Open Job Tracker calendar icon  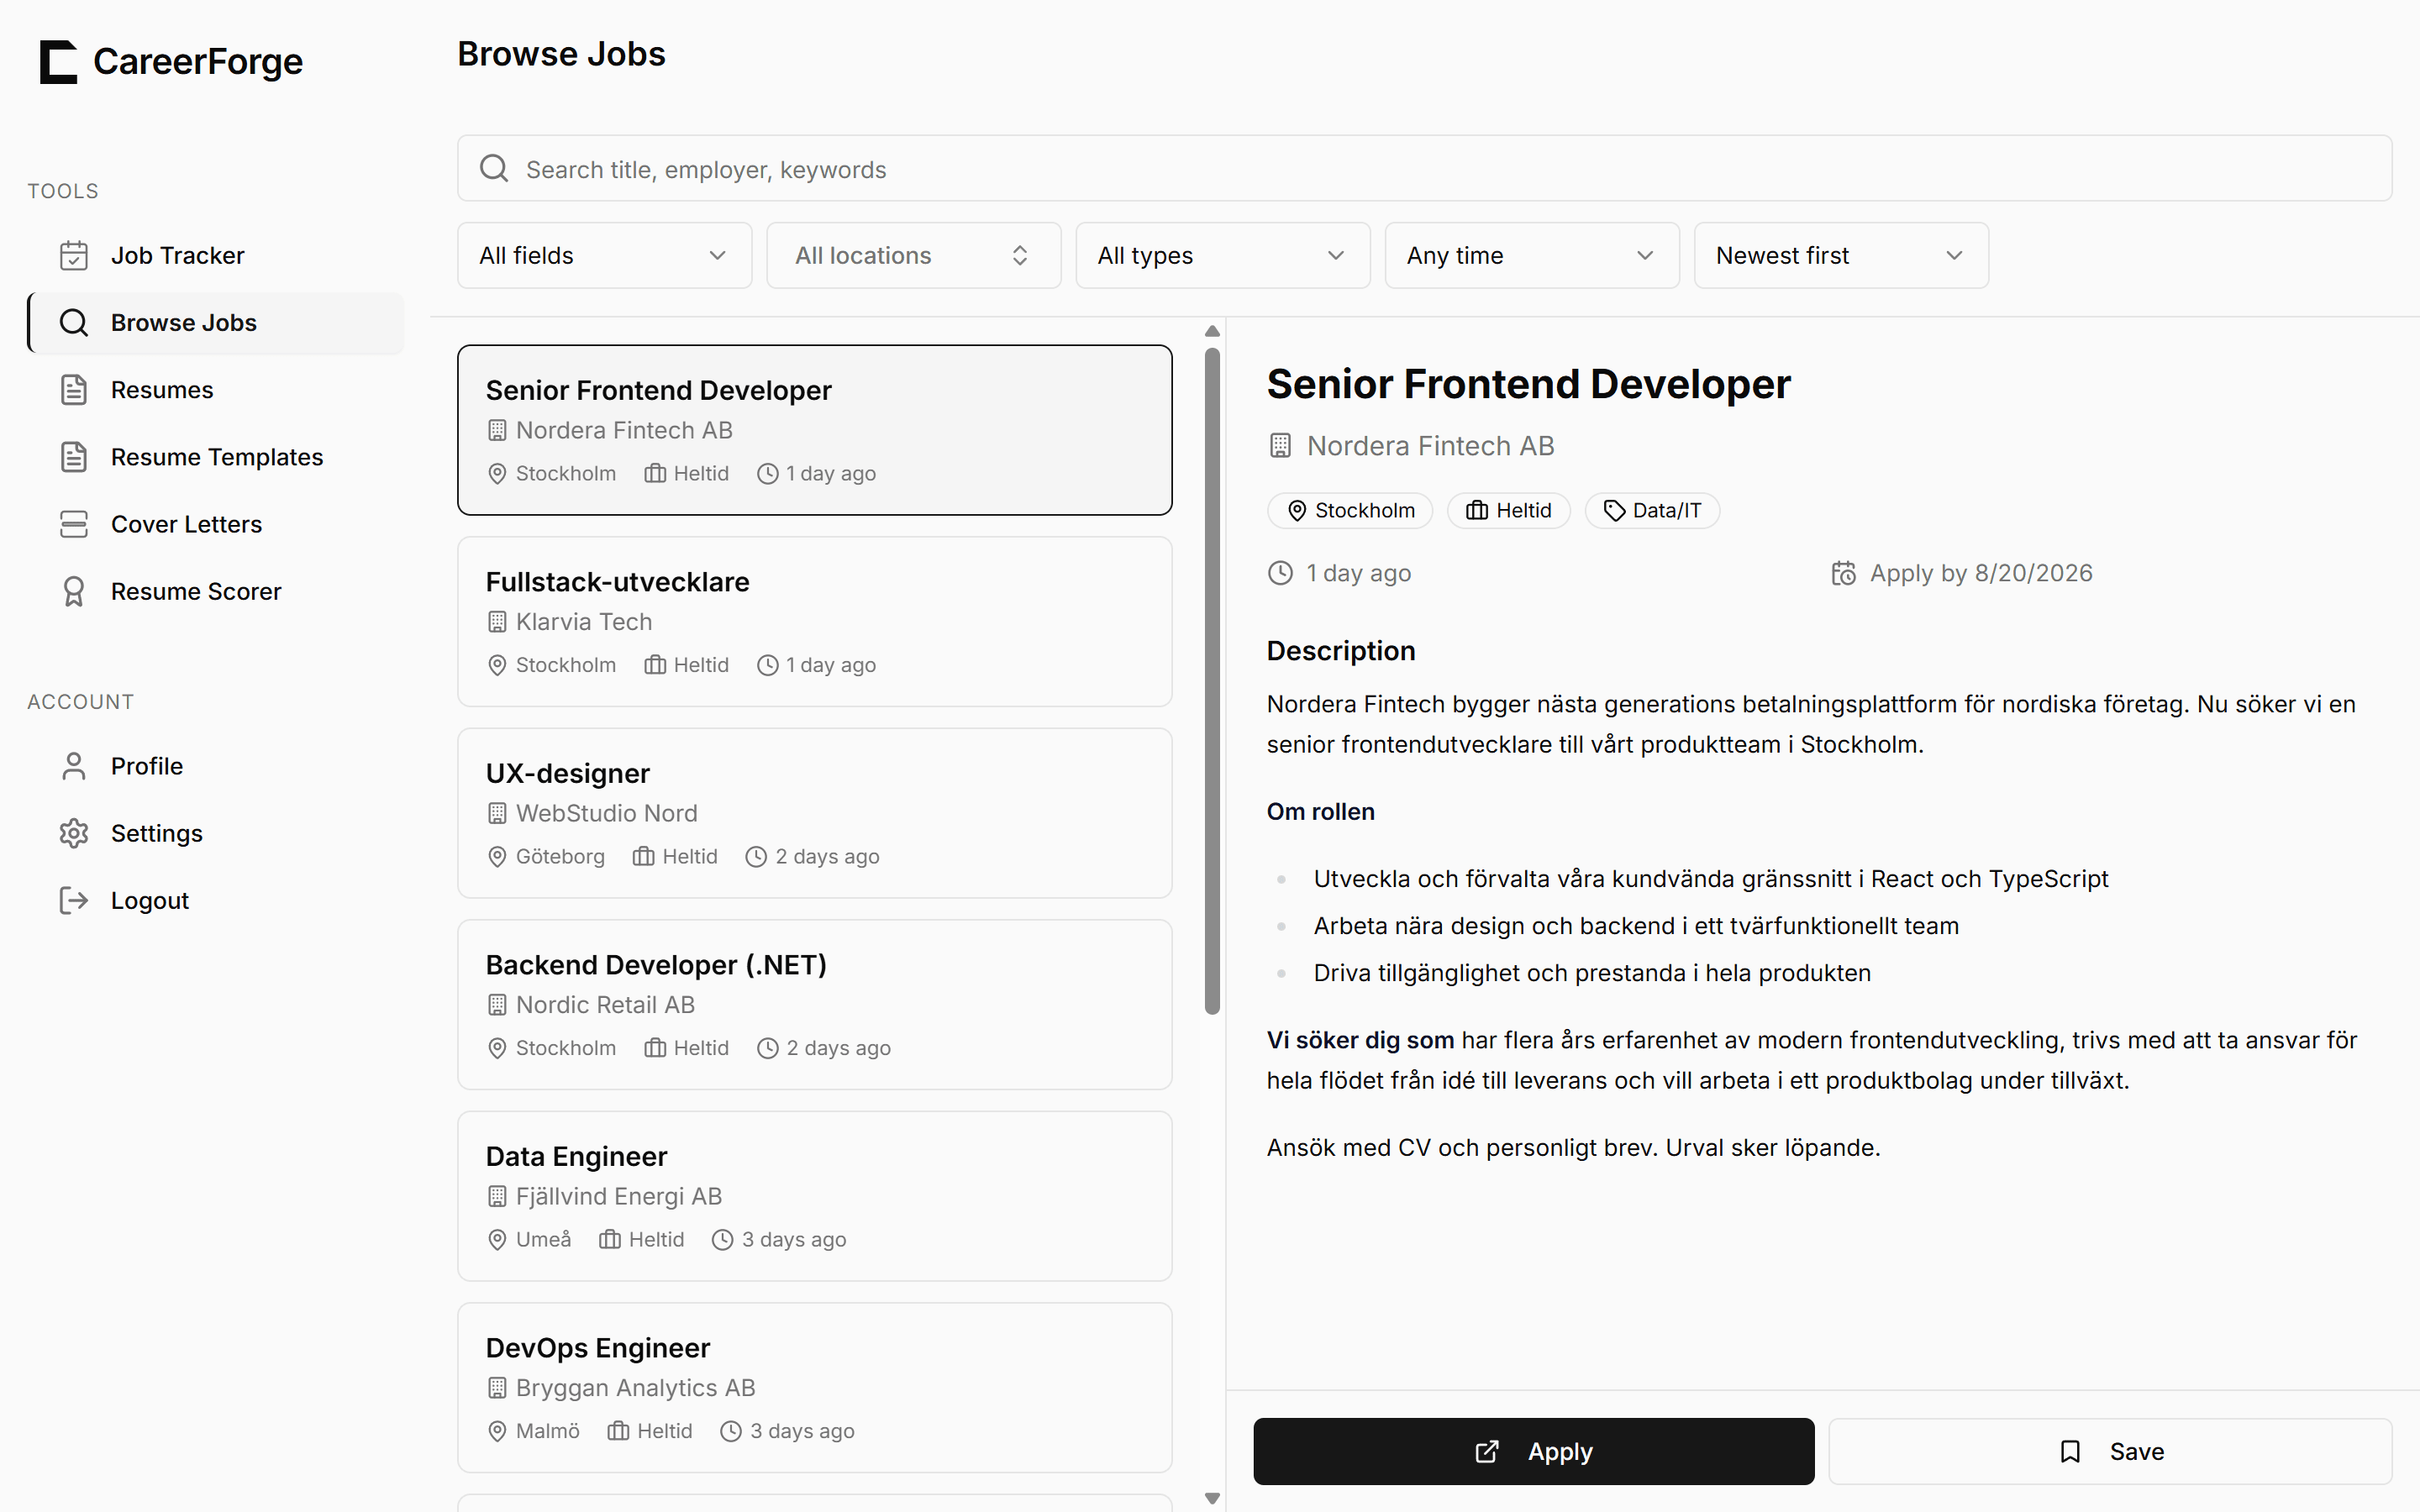[73, 256]
